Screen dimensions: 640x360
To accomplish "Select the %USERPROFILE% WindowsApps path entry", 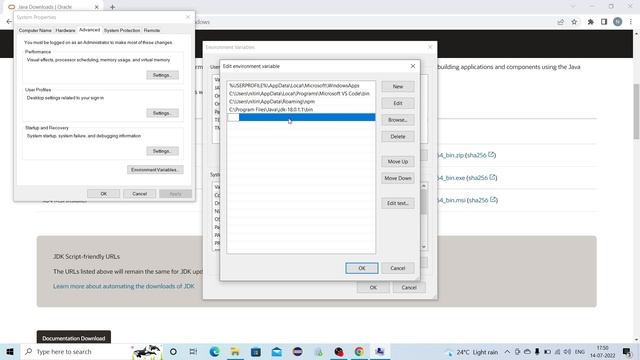I will (301, 86).
